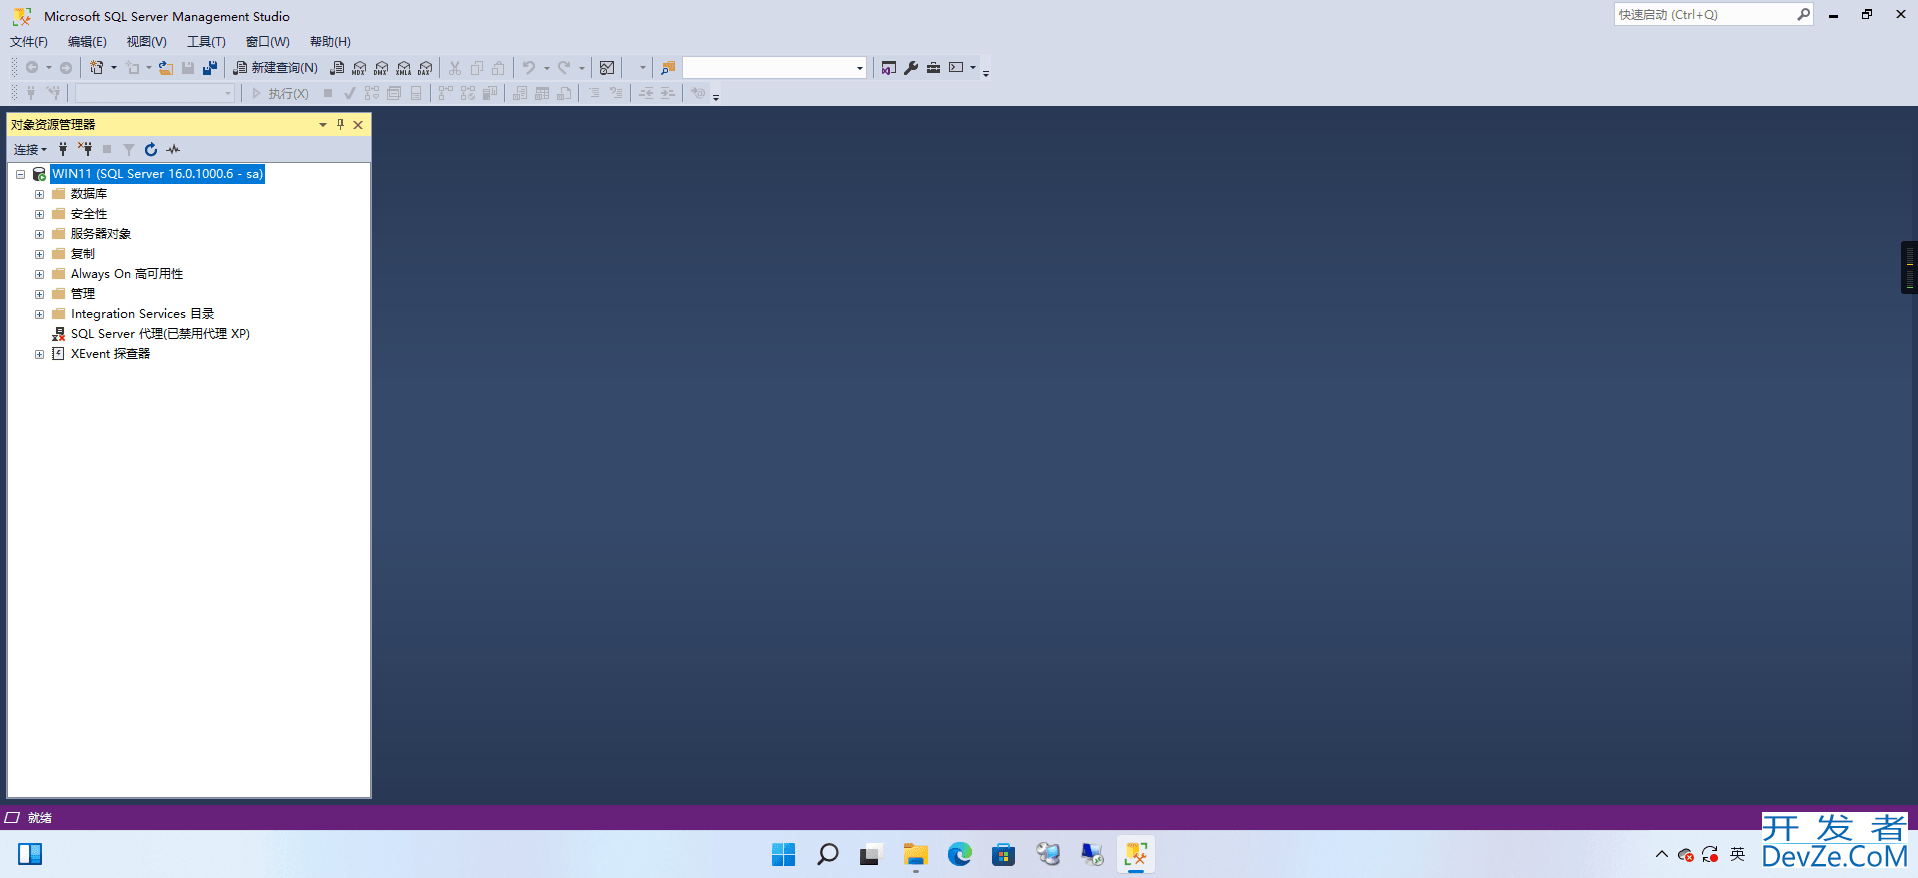This screenshot has width=1918, height=878.
Task: Click the Activity Monitor pulse icon in Object Explorer
Action: pyautogui.click(x=173, y=150)
